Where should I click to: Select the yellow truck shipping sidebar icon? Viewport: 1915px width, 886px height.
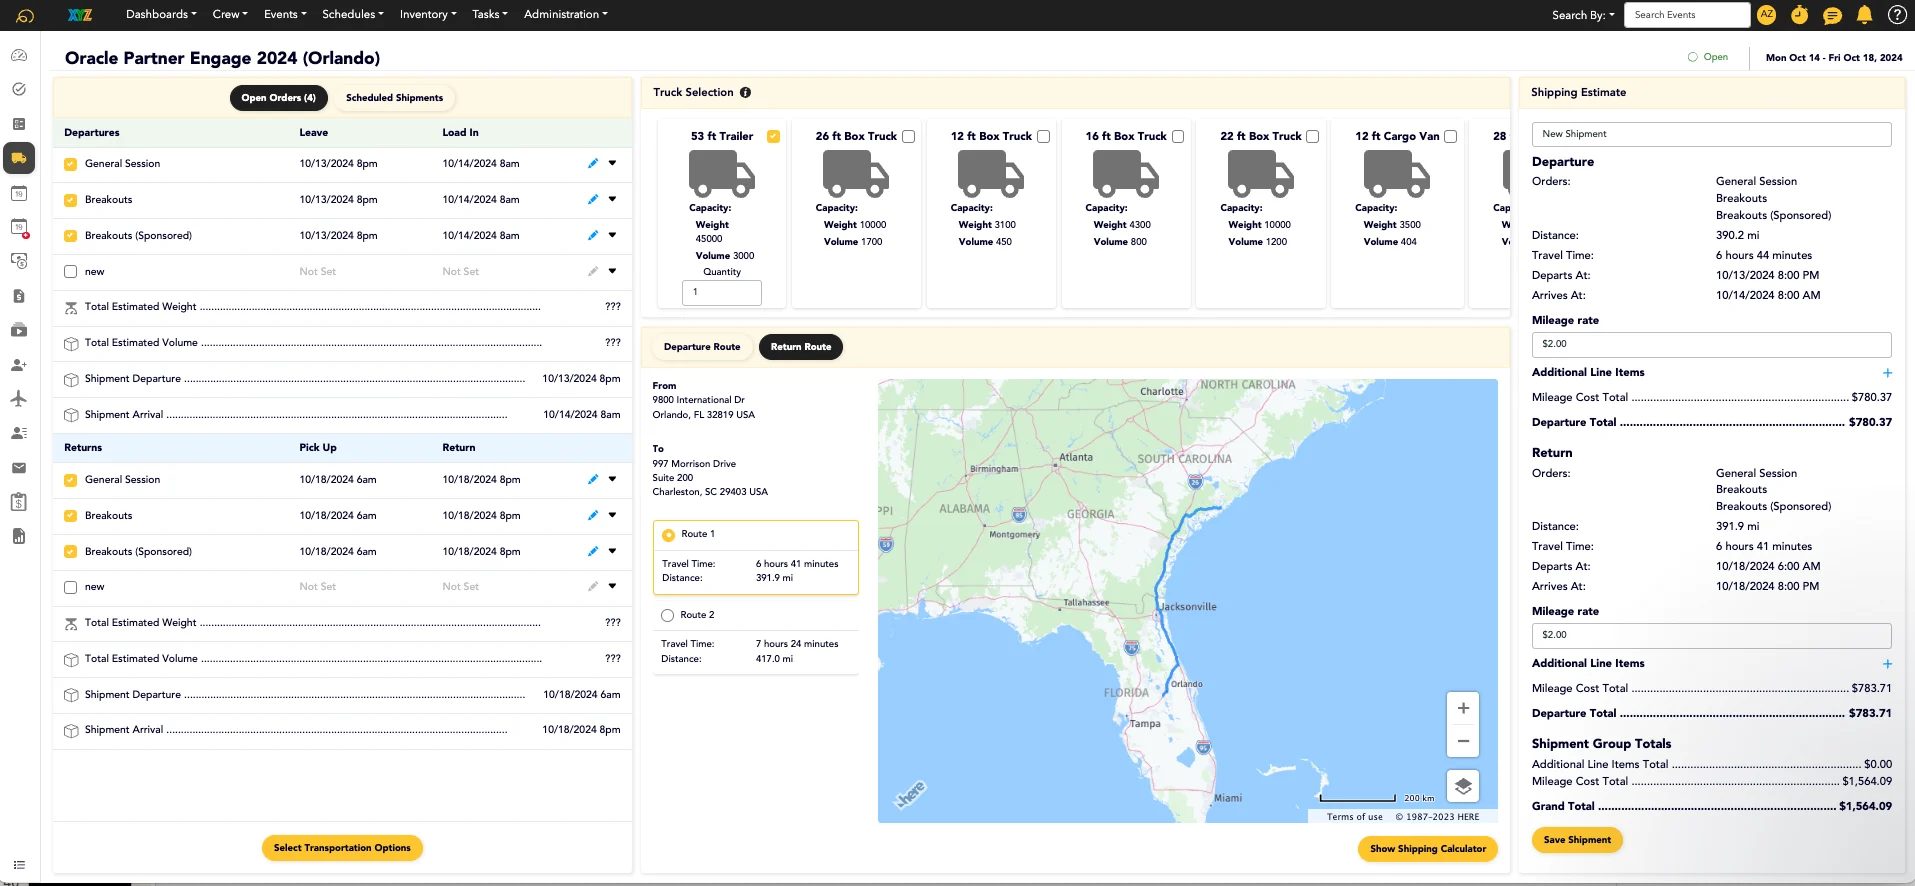(x=19, y=158)
